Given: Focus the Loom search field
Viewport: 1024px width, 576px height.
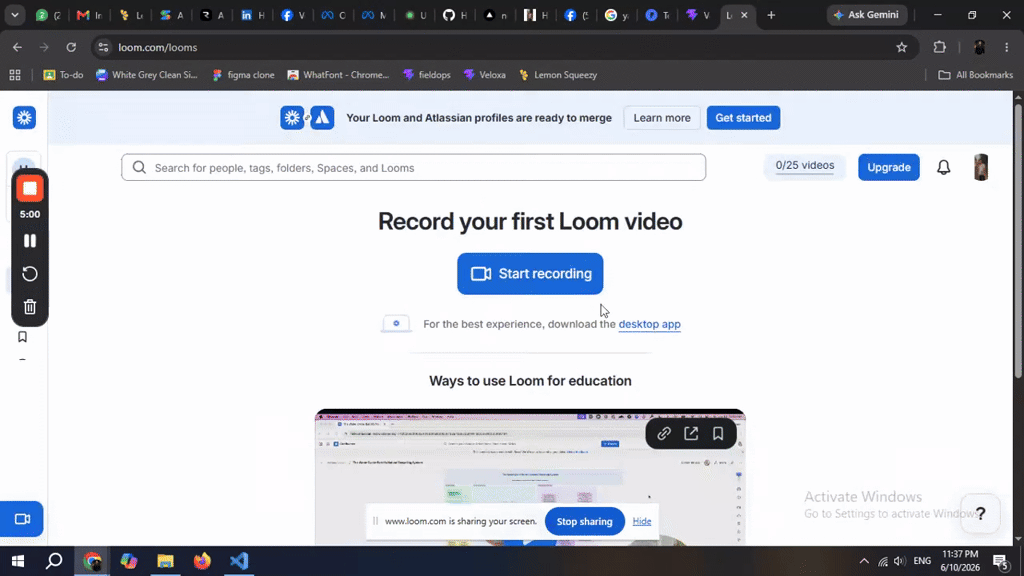Looking at the screenshot, I should (413, 168).
